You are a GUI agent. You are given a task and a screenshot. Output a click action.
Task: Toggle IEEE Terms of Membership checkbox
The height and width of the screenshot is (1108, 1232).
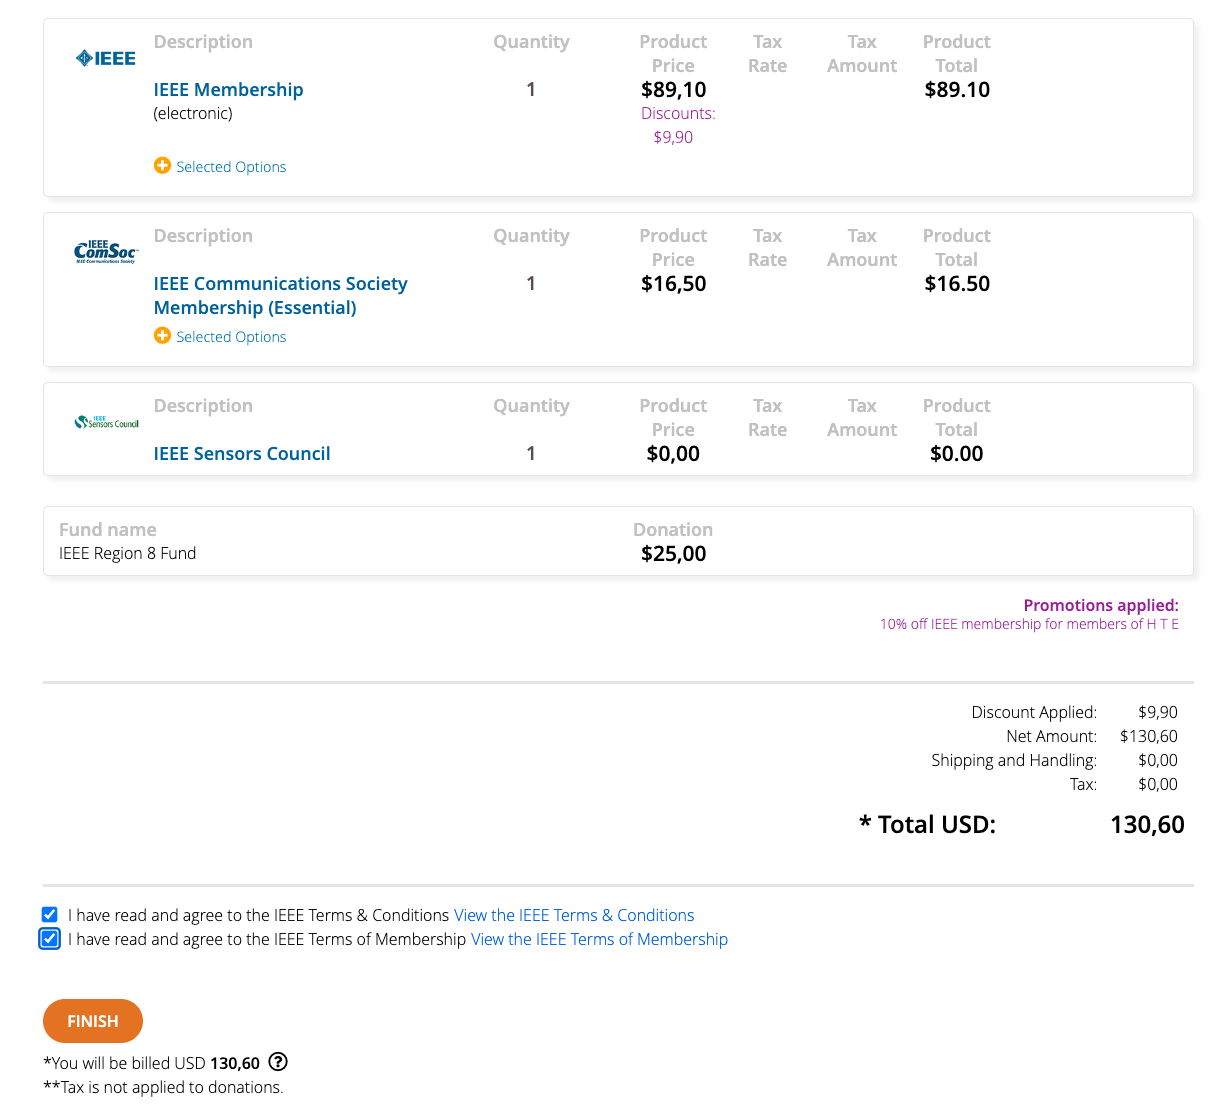click(50, 938)
